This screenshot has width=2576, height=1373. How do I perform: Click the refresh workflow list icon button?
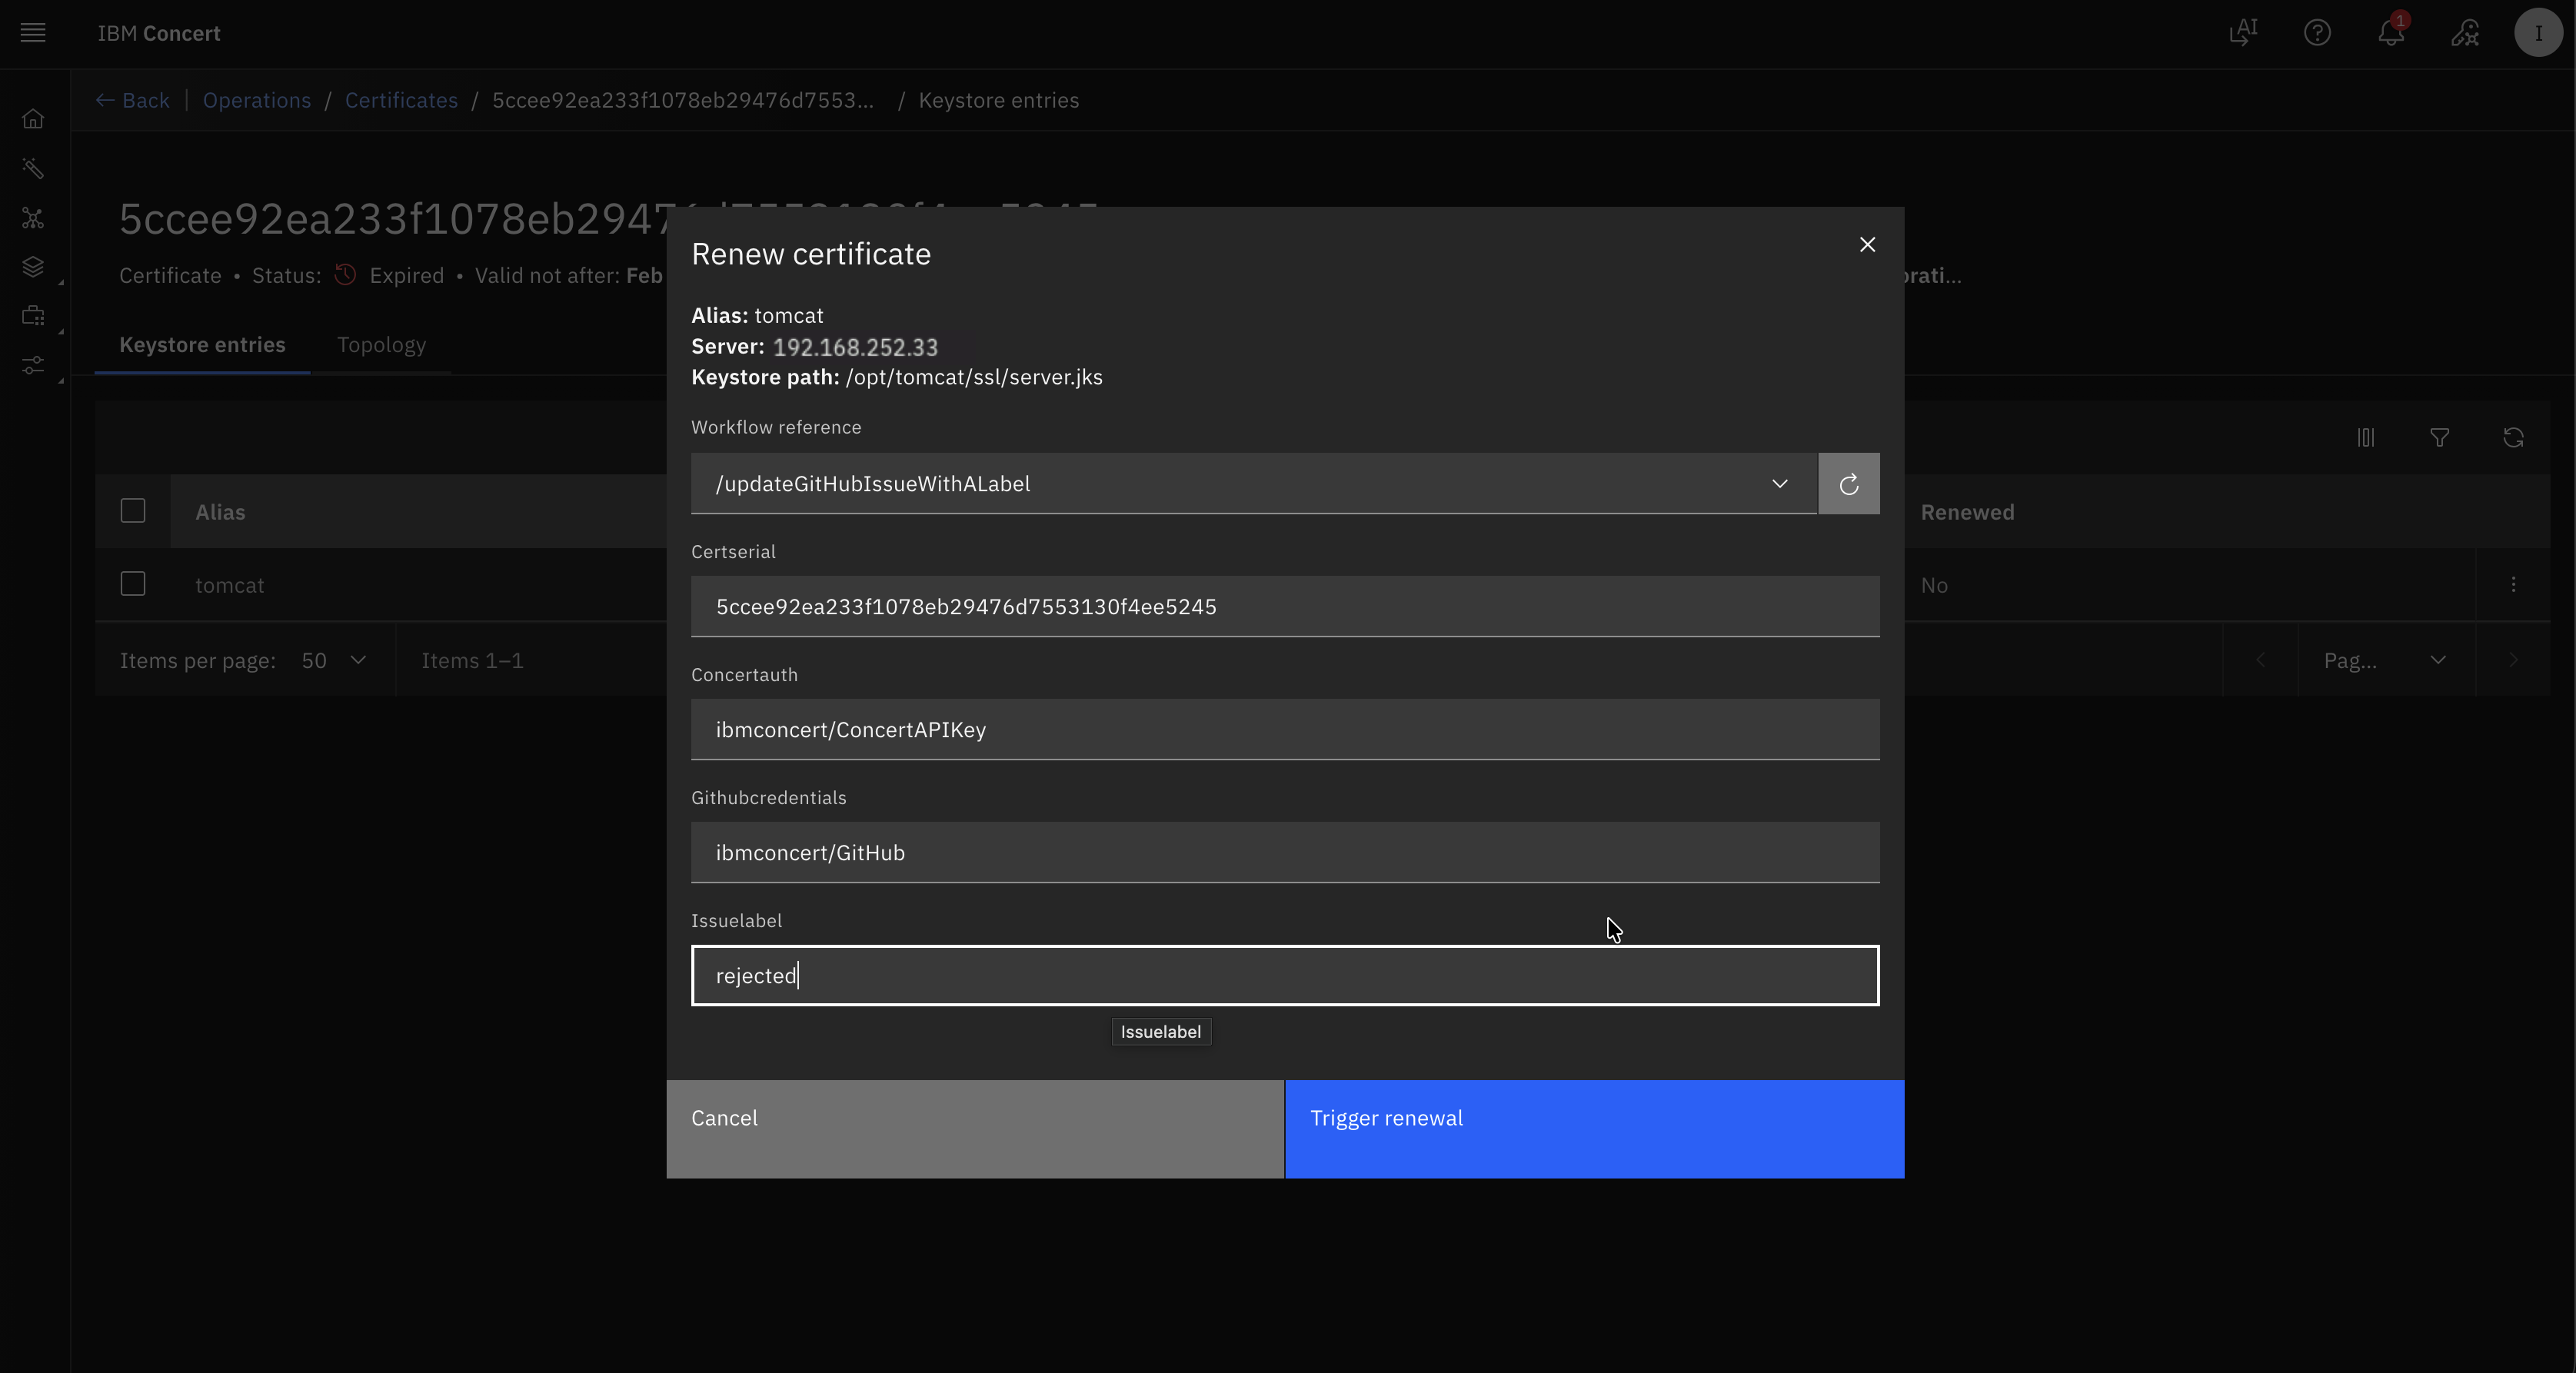1848,484
